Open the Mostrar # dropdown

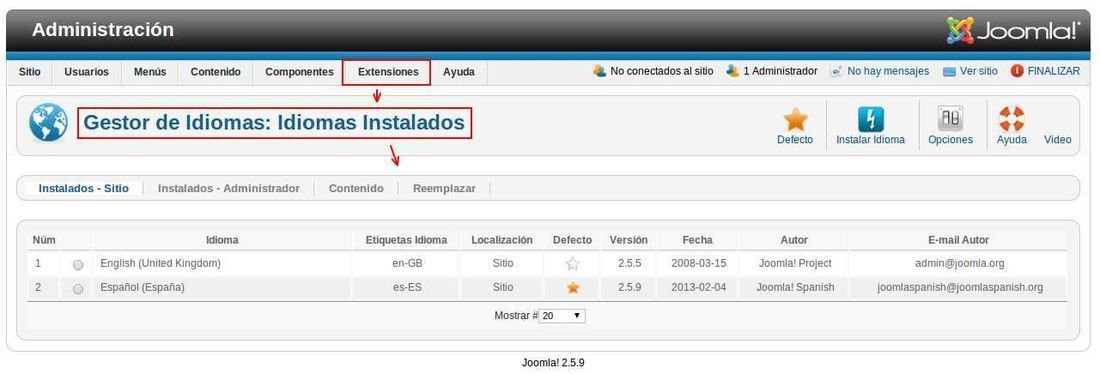[x=562, y=316]
